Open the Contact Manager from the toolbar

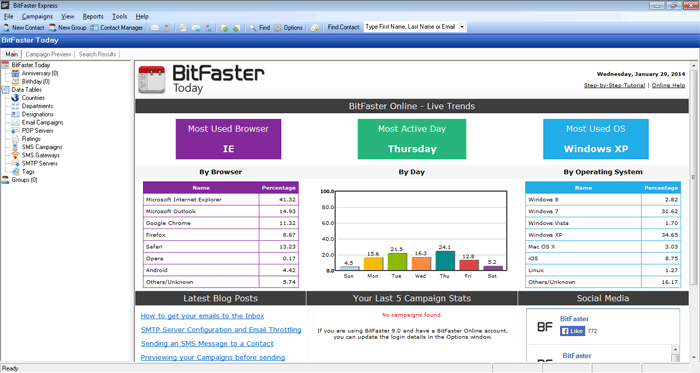(117, 28)
